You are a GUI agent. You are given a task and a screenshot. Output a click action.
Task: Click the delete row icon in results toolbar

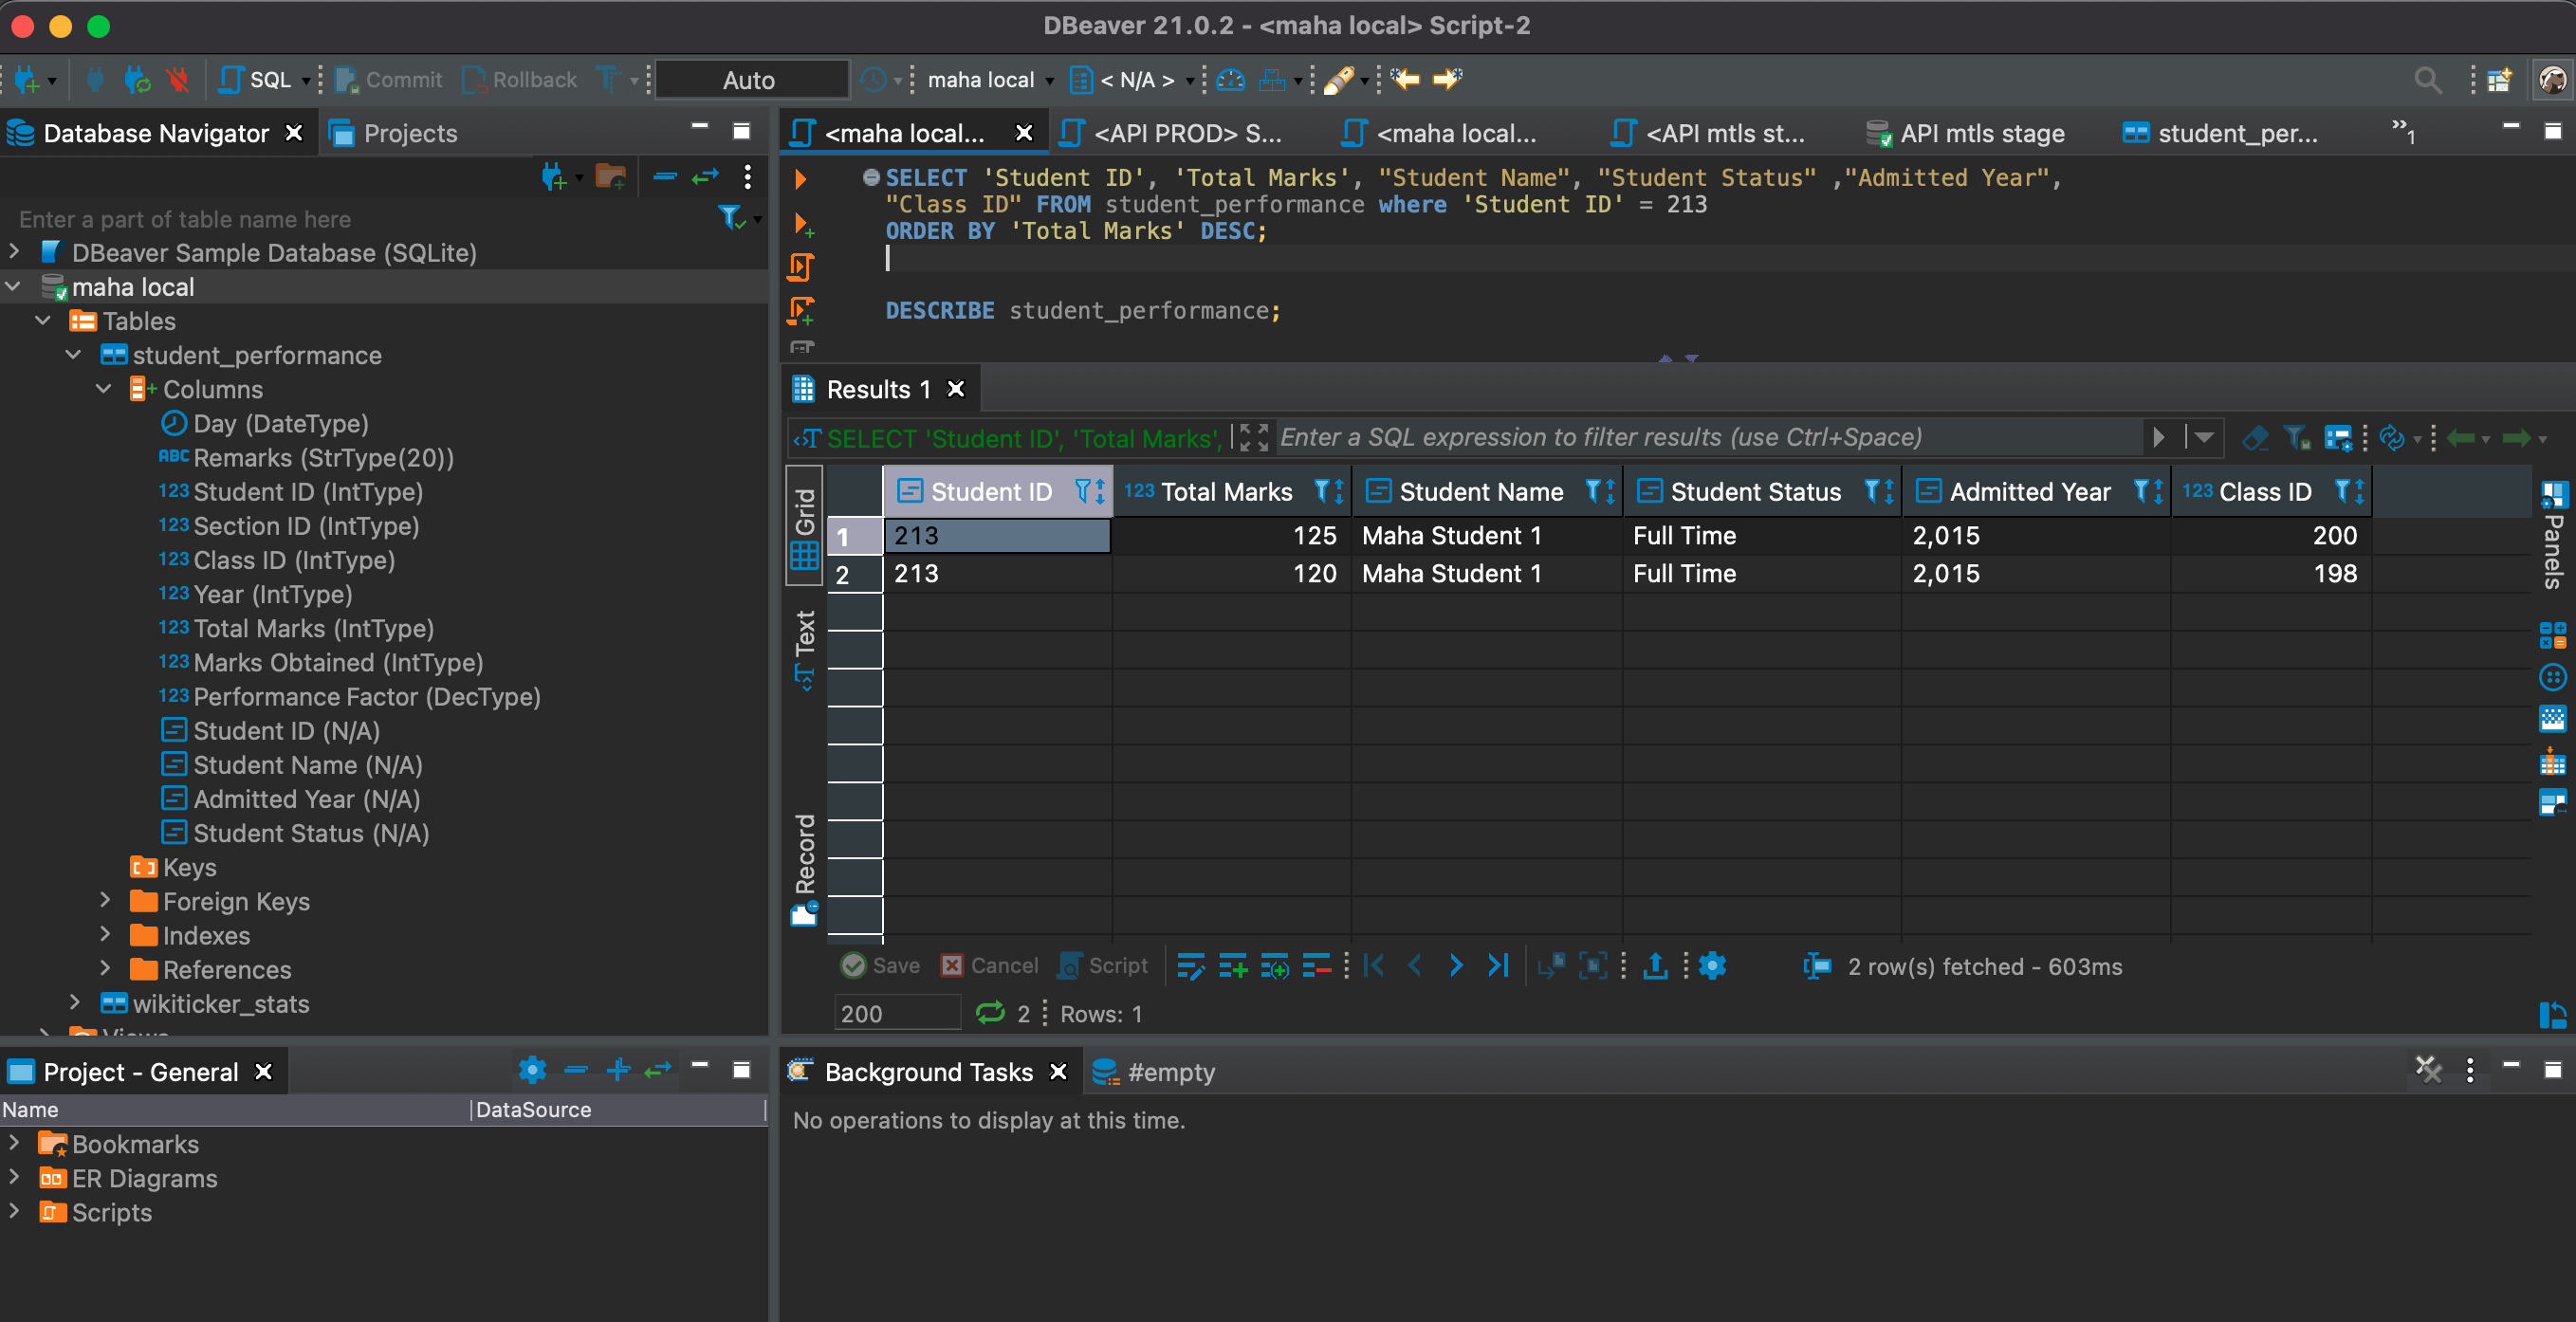pyautogui.click(x=1317, y=965)
